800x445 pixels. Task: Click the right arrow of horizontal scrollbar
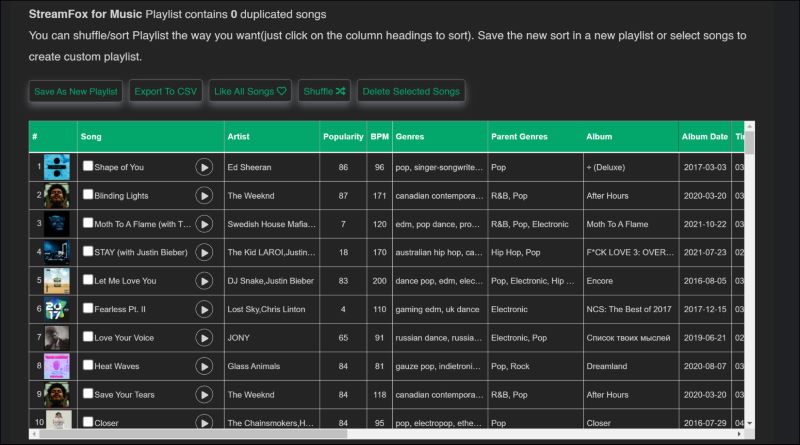(x=739, y=434)
